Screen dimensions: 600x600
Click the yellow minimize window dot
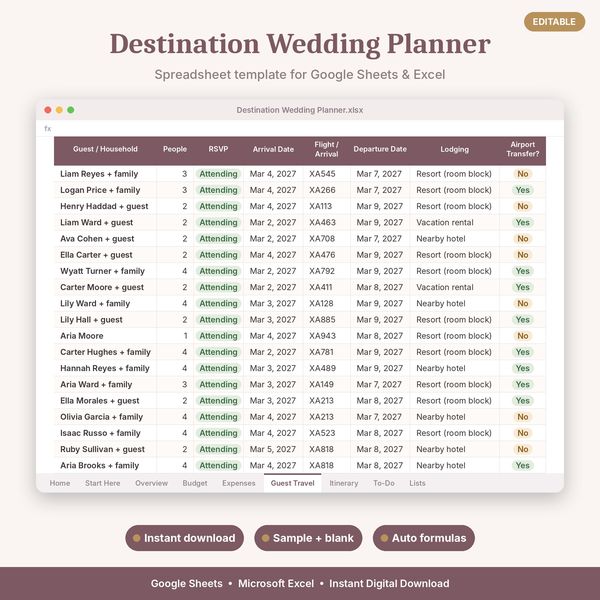point(59,110)
